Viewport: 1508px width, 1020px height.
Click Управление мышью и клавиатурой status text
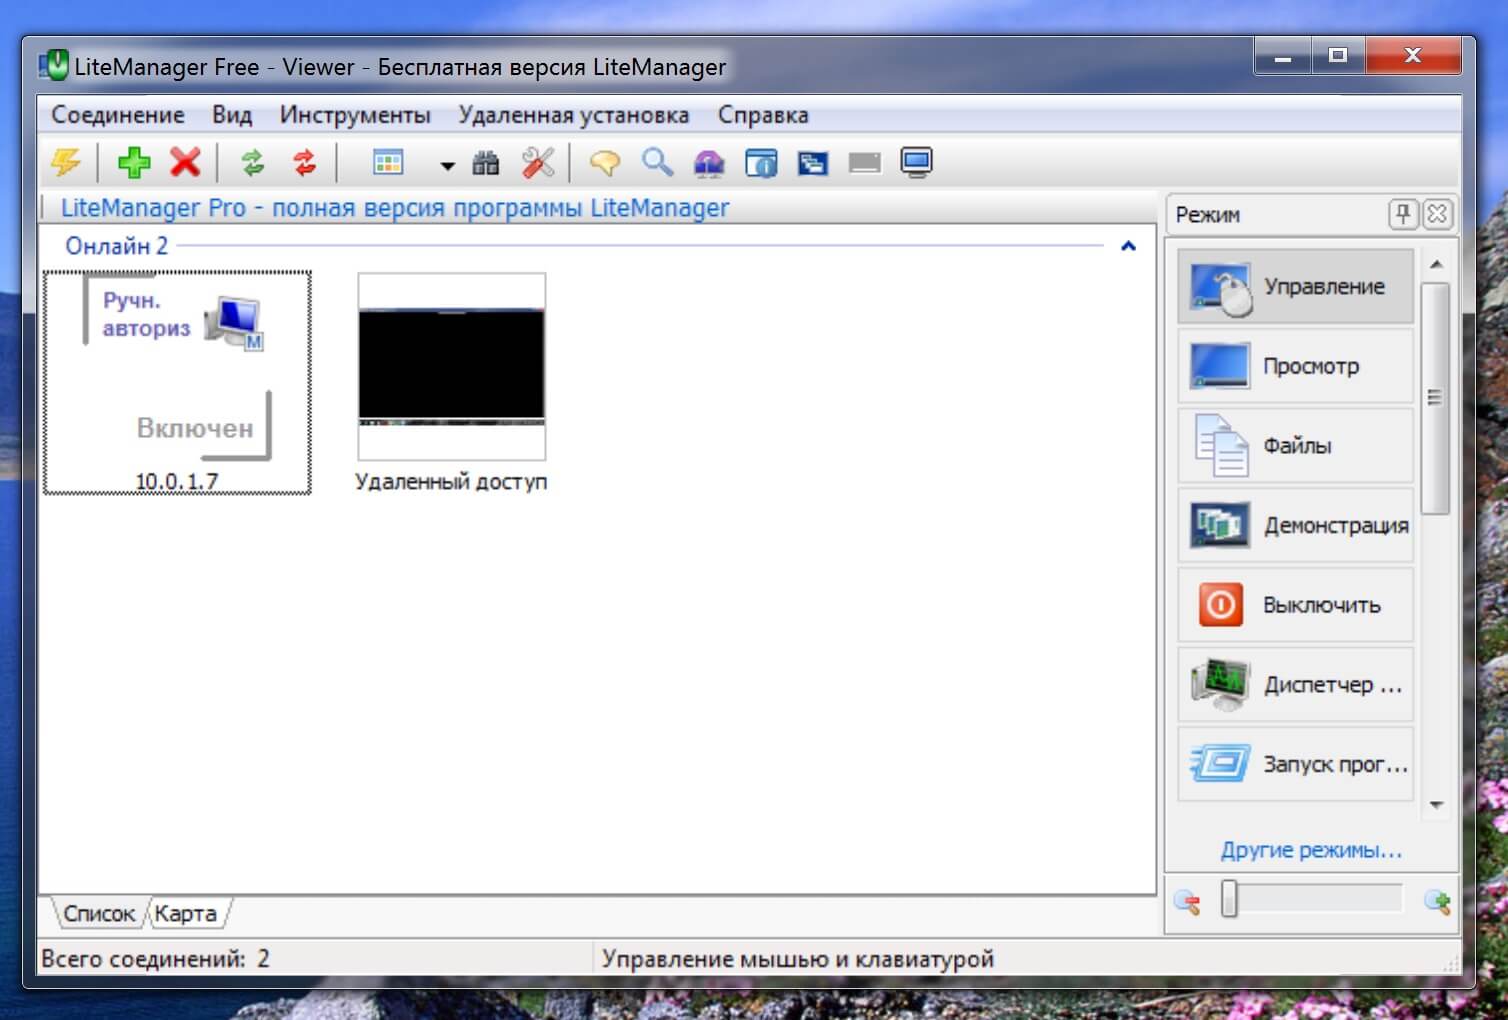[x=798, y=959]
